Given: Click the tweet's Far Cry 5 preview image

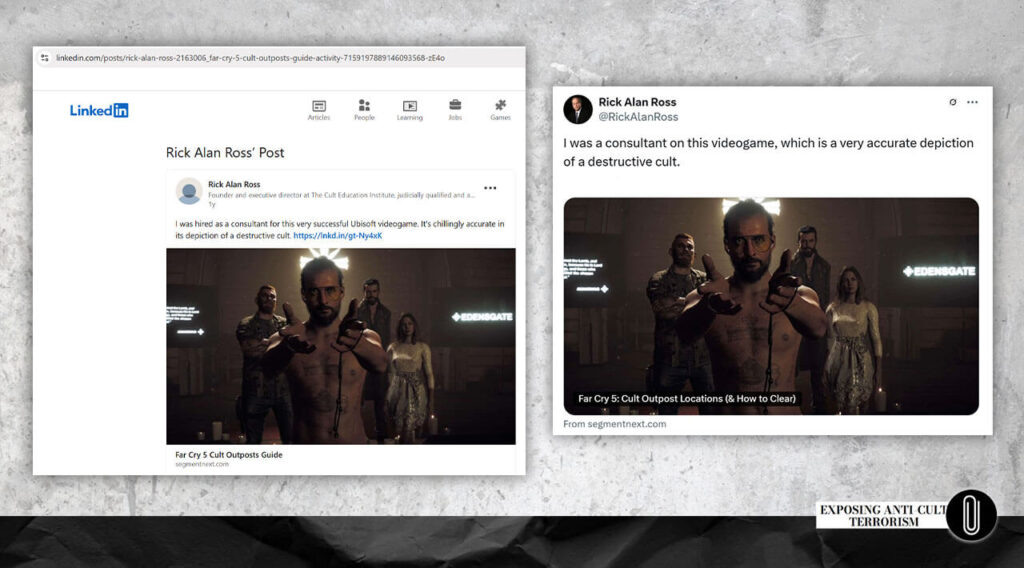Looking at the screenshot, I should click(x=771, y=306).
